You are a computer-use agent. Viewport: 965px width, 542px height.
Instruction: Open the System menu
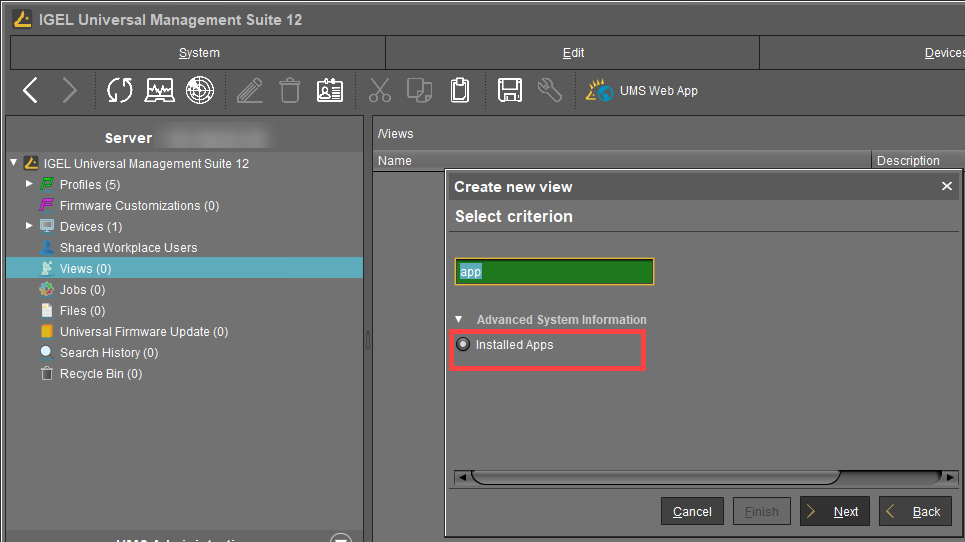point(199,53)
